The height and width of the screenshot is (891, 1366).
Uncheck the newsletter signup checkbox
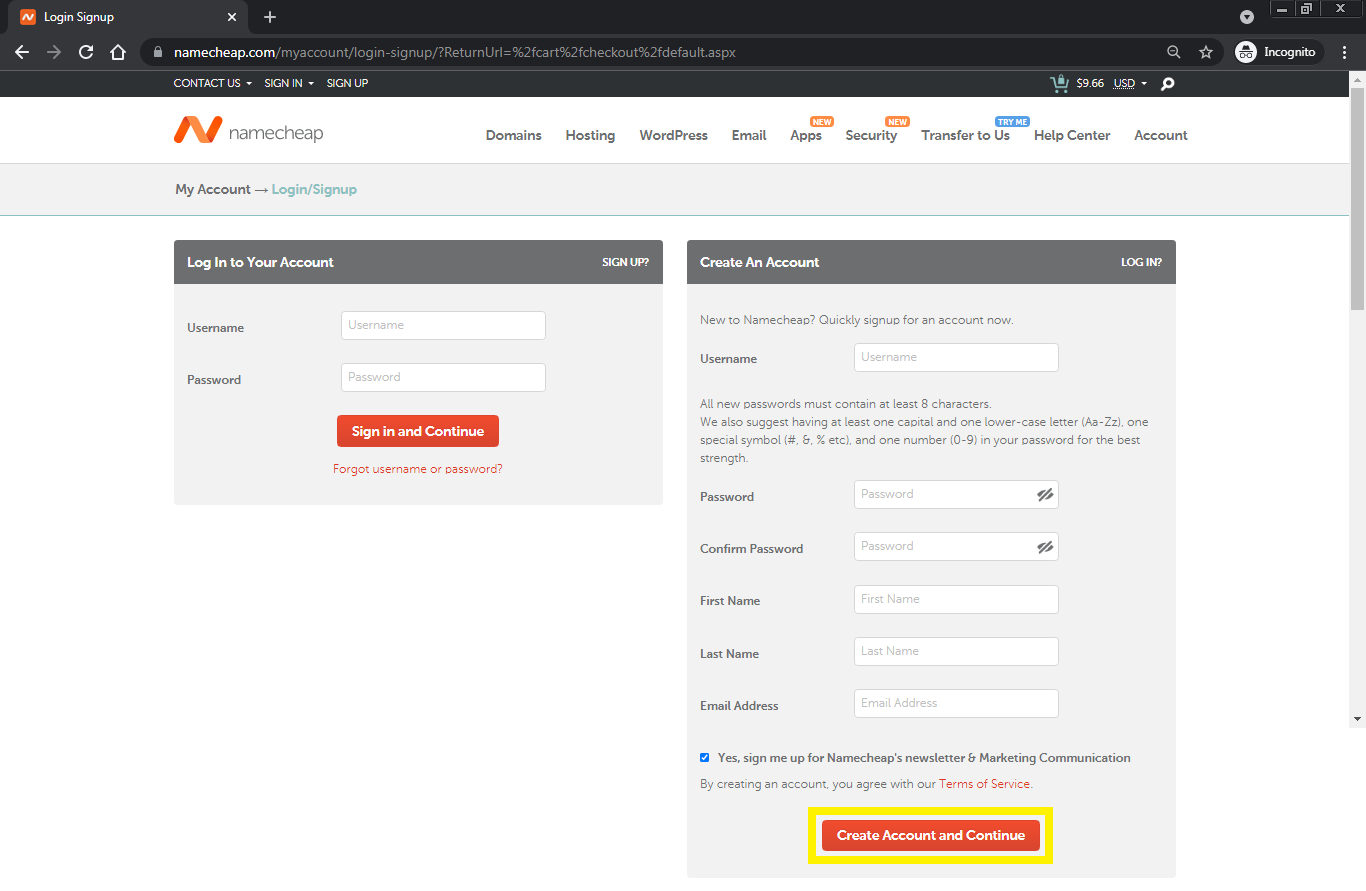[705, 758]
